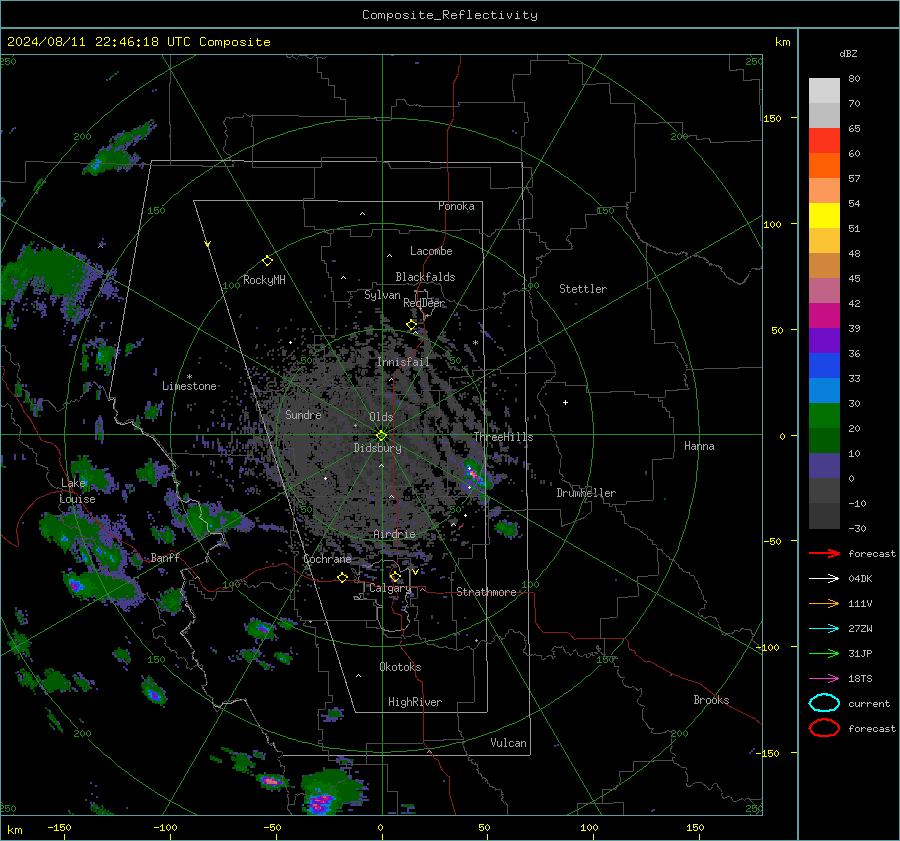Image resolution: width=900 pixels, height=841 pixels.
Task: Click the Brooks city label
Action: (711, 700)
